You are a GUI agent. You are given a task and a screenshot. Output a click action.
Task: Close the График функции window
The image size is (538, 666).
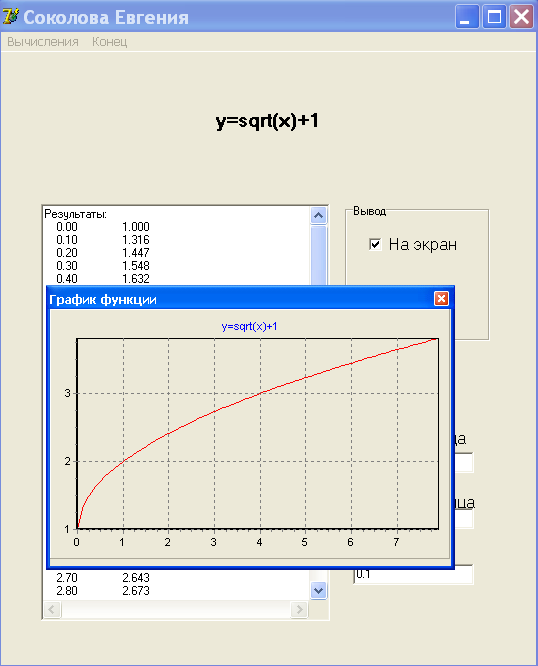[442, 299]
